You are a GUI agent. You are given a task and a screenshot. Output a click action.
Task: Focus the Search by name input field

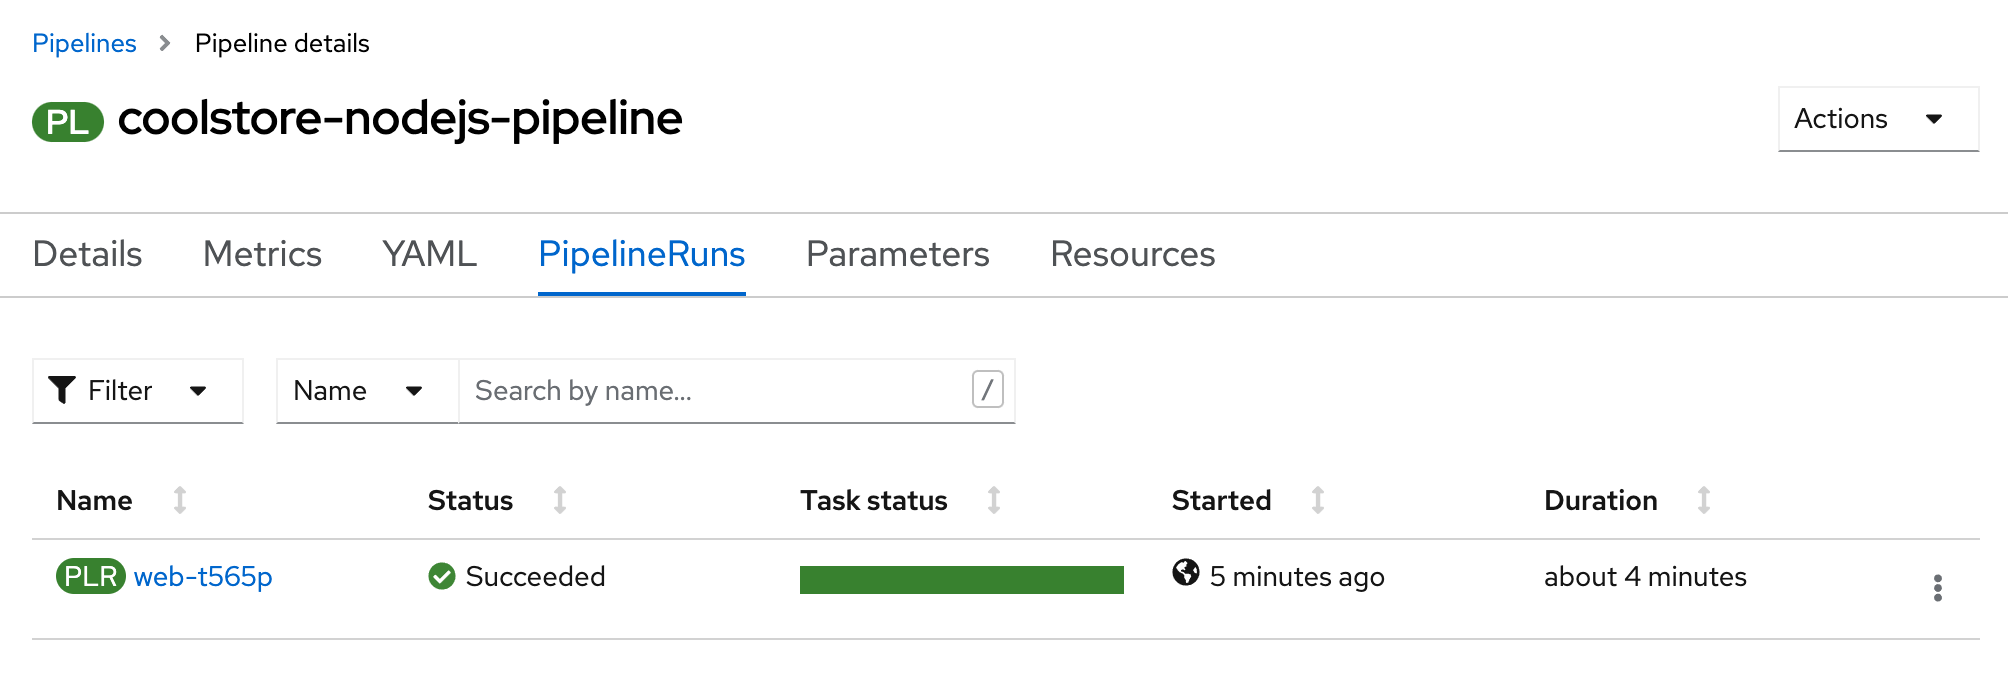(737, 391)
